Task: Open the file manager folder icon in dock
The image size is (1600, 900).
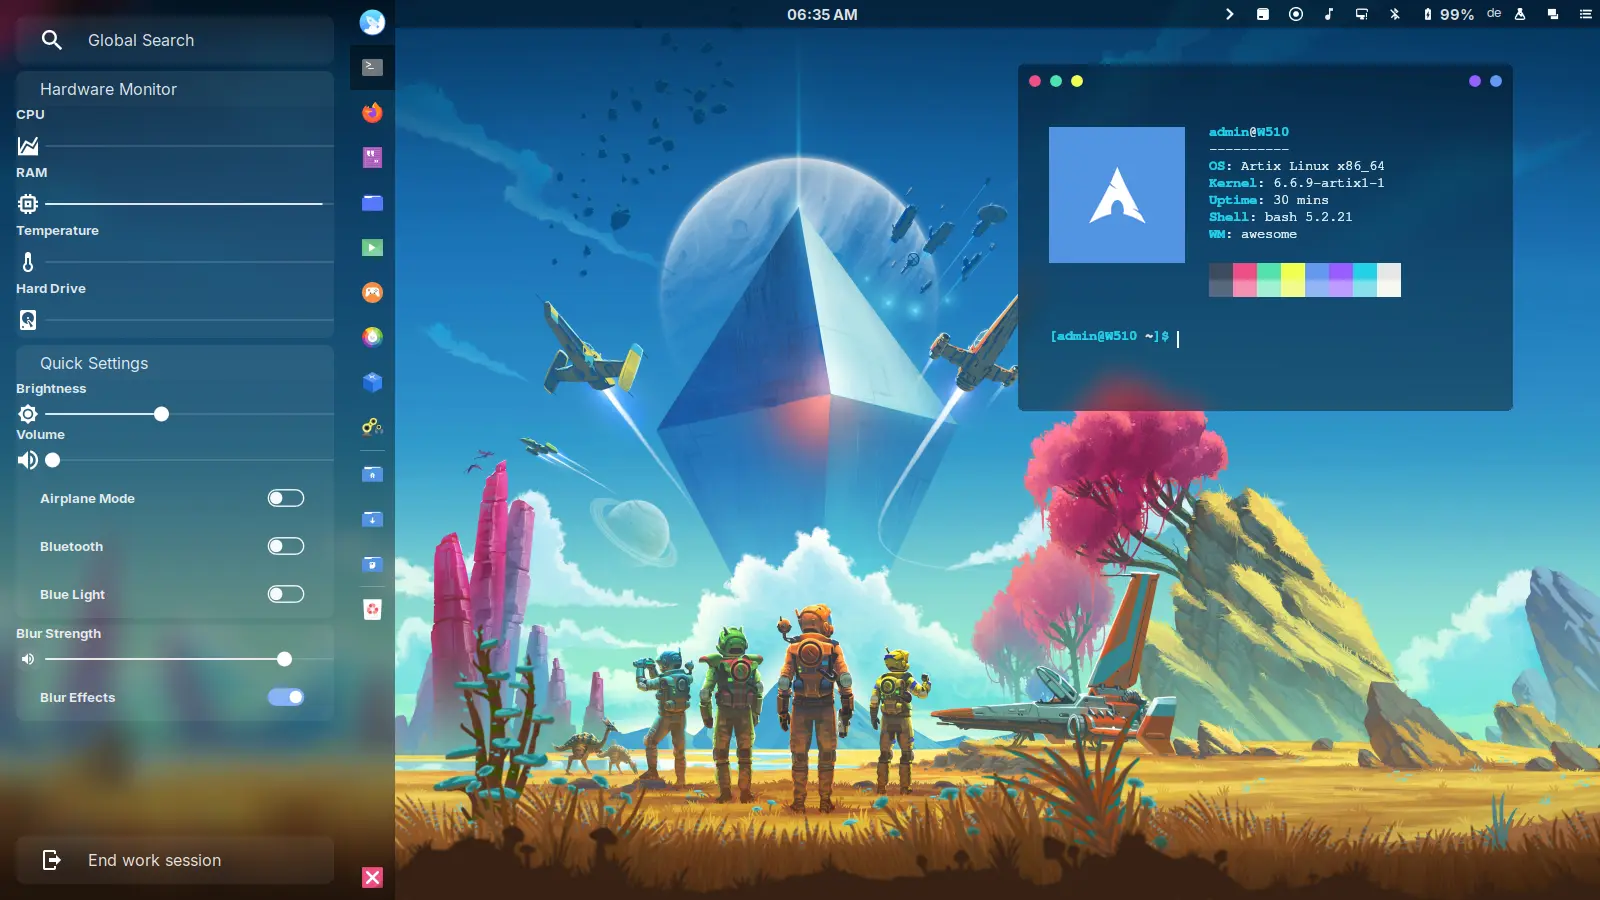Action: [372, 202]
